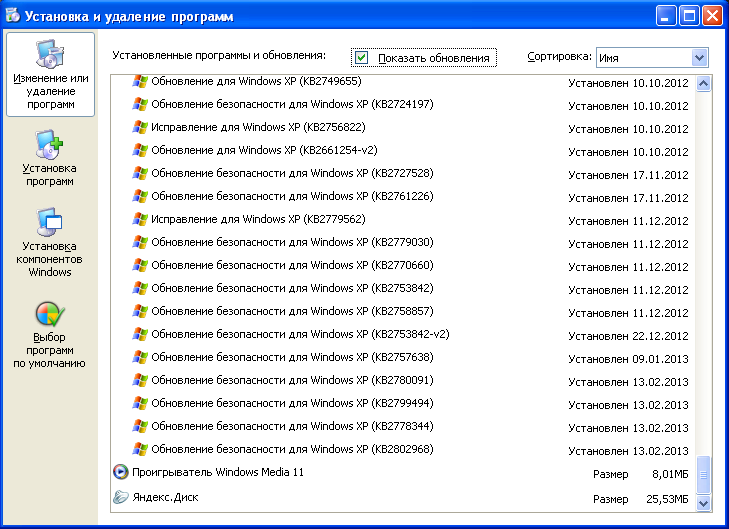Viewport: 729px width, 529px height.
Task: Maximize the Установка и удаление программ window
Action: coord(689,16)
